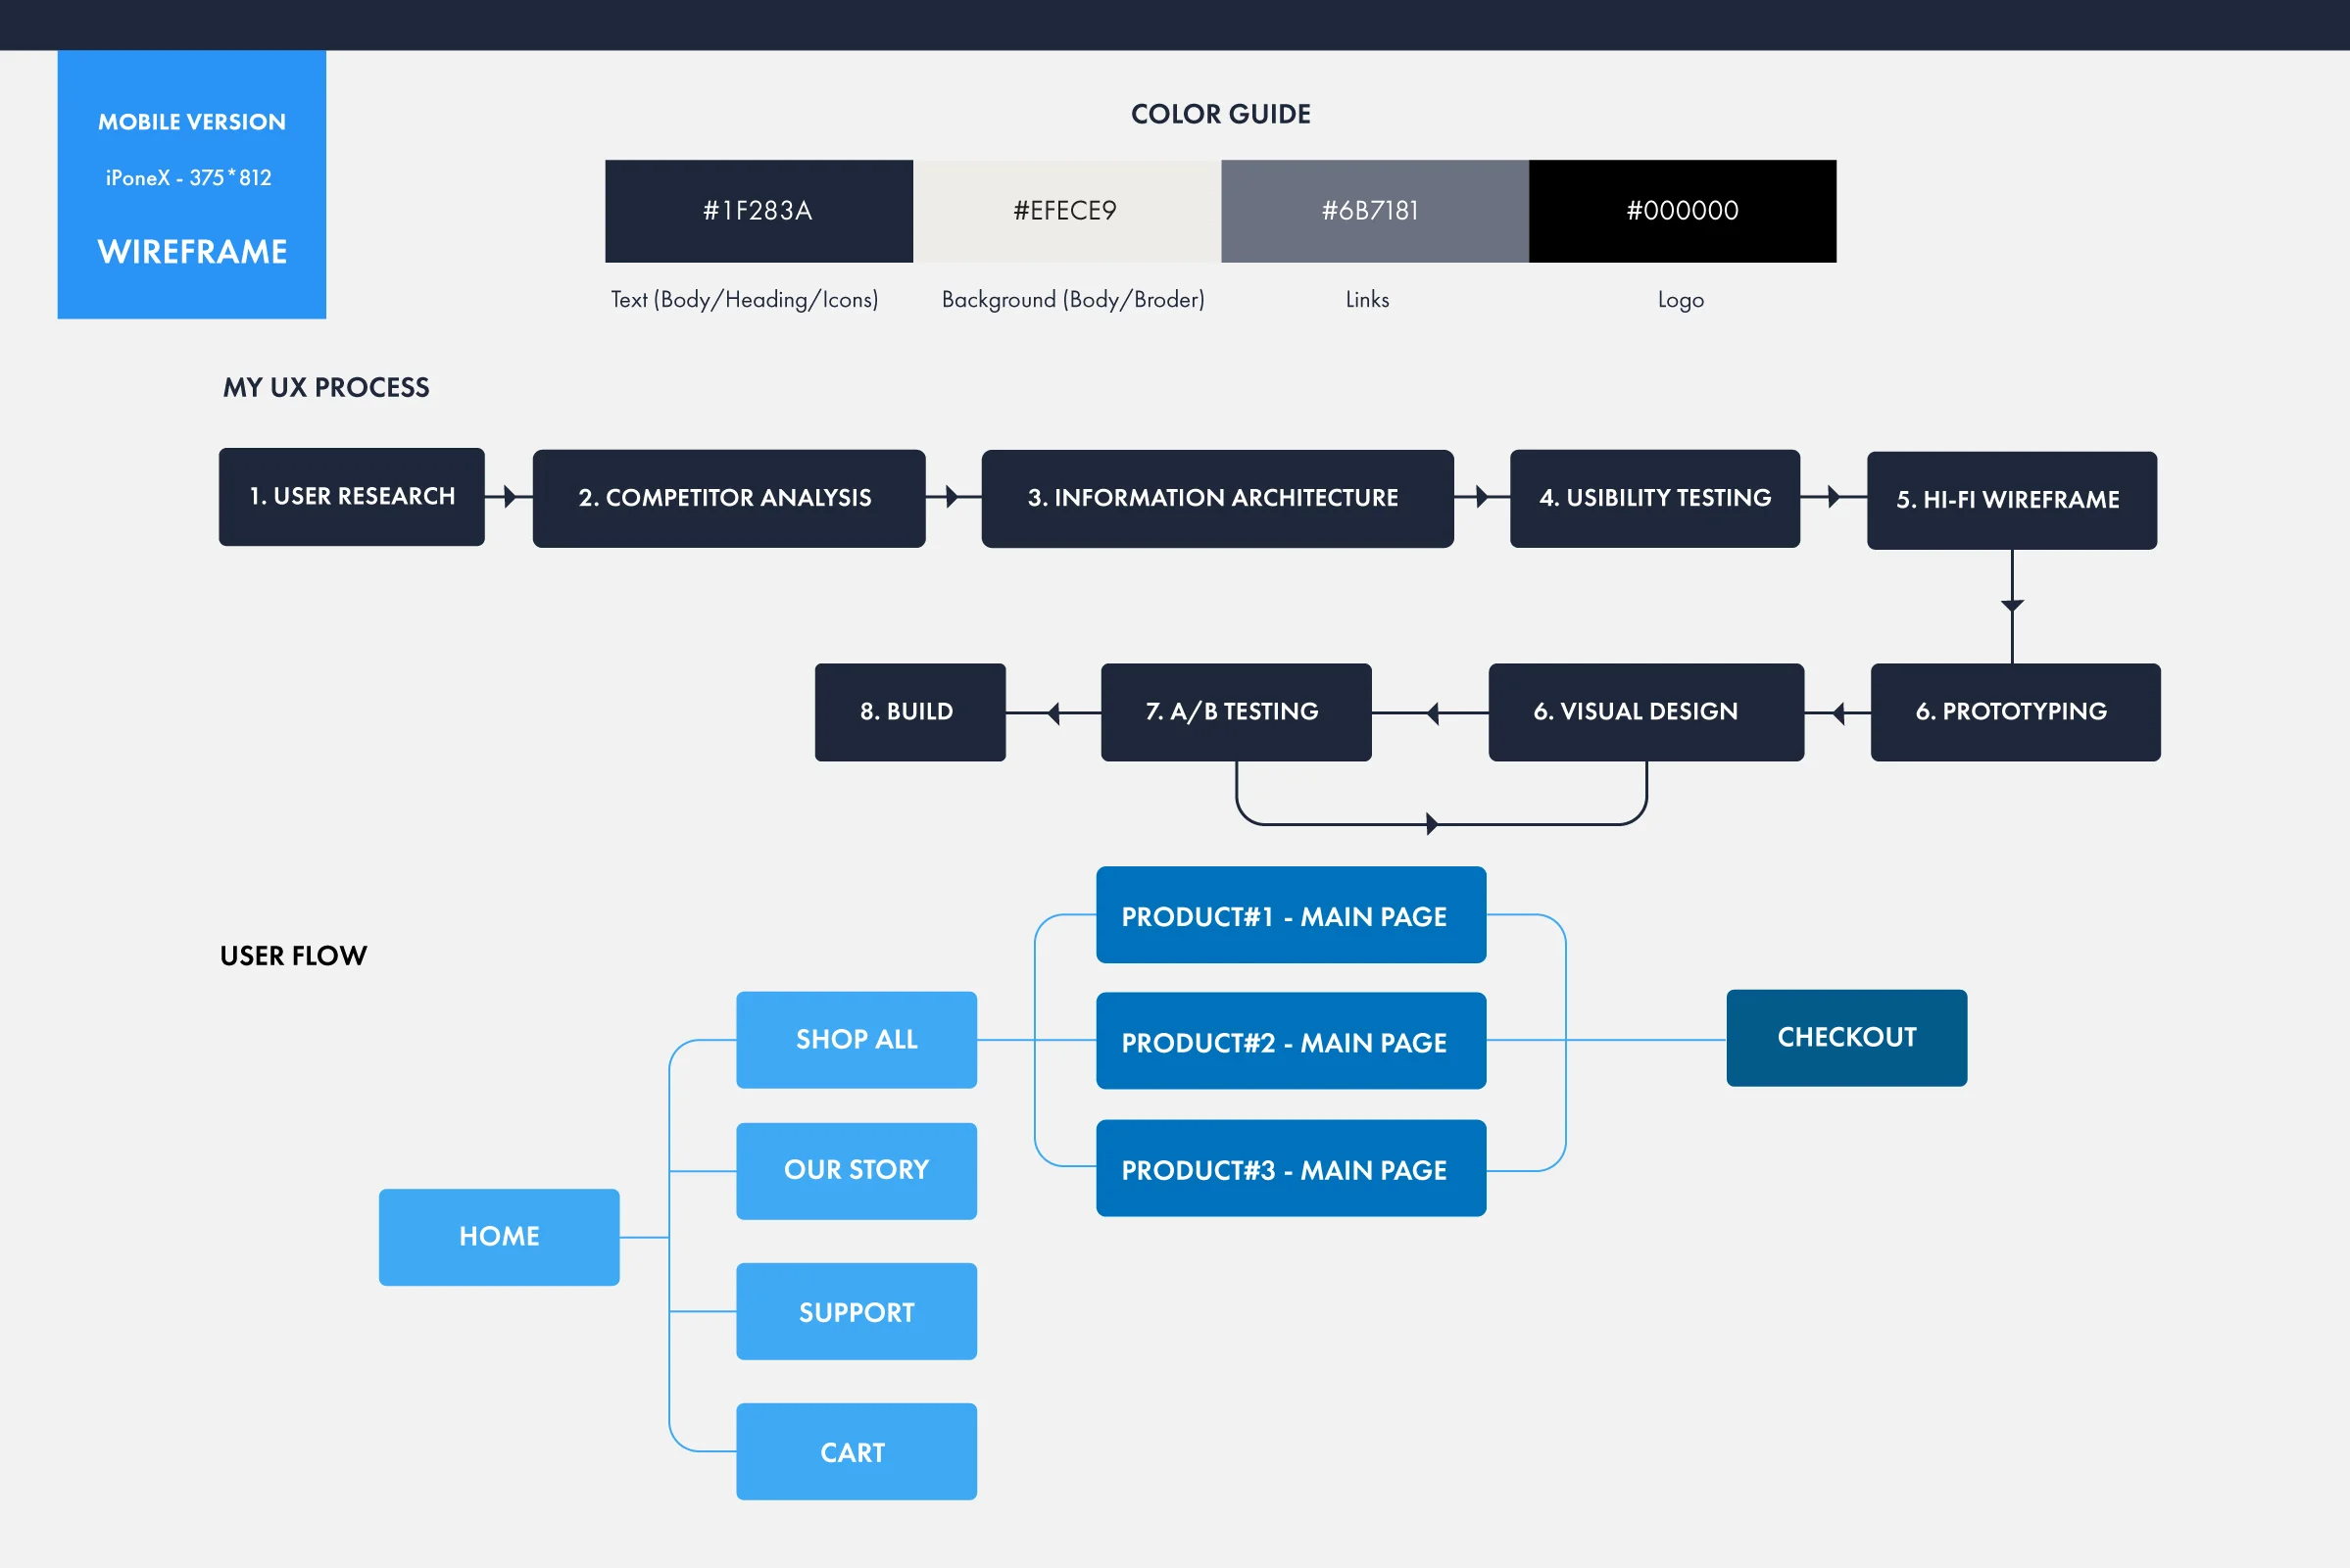The image size is (2350, 1568).
Task: Click the 6. Prototyping process box
Action: [x=2014, y=712]
